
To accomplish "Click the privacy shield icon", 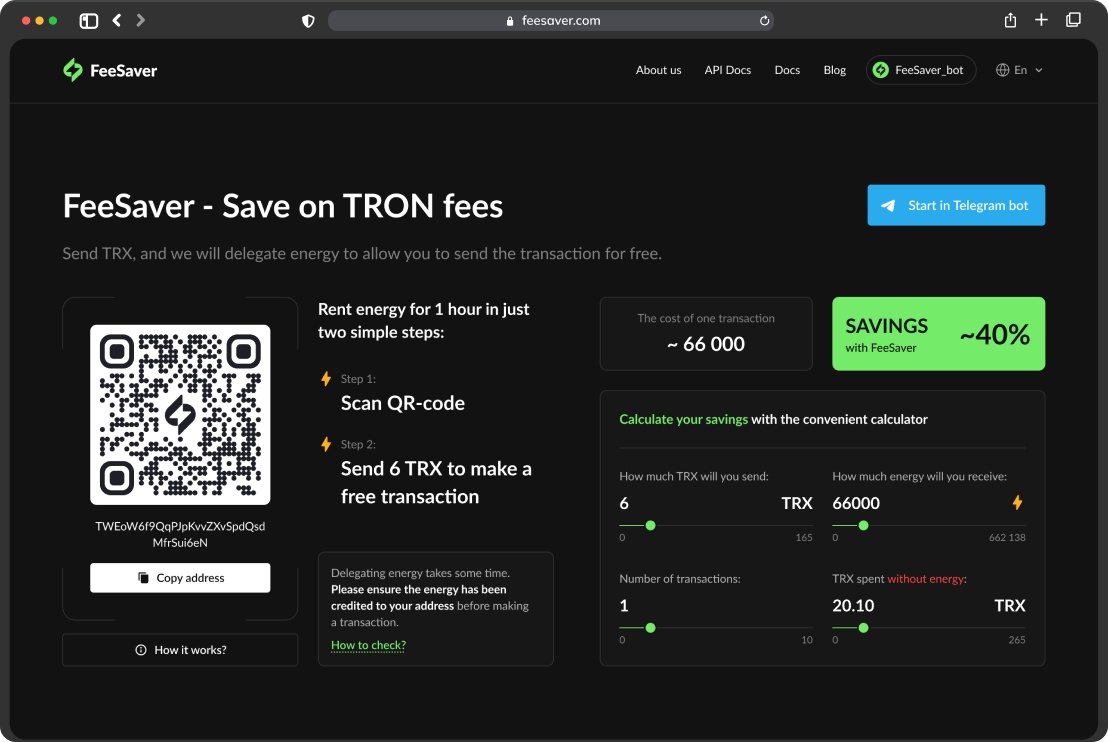I will (x=308, y=20).
